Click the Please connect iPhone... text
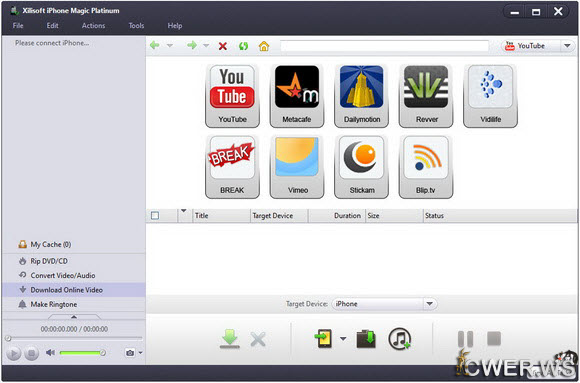 (52, 43)
